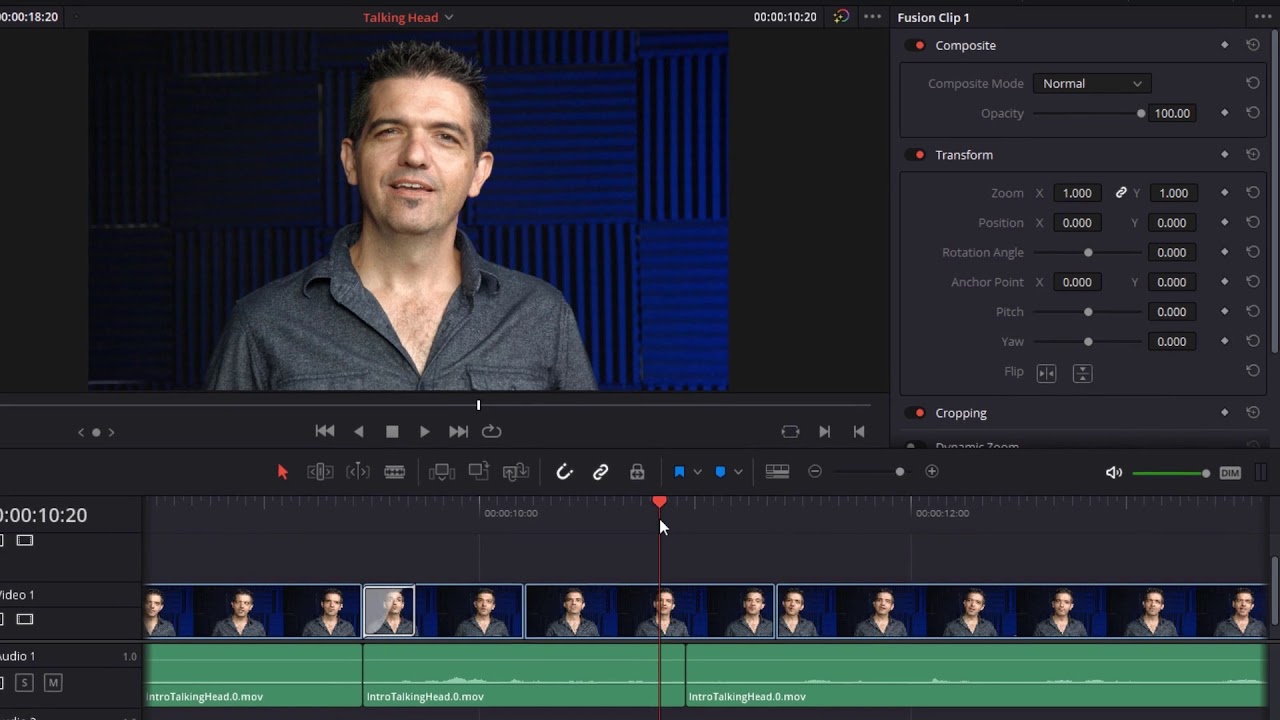This screenshot has height=720, width=1280.
Task: Stop playback in the viewer
Action: [392, 431]
